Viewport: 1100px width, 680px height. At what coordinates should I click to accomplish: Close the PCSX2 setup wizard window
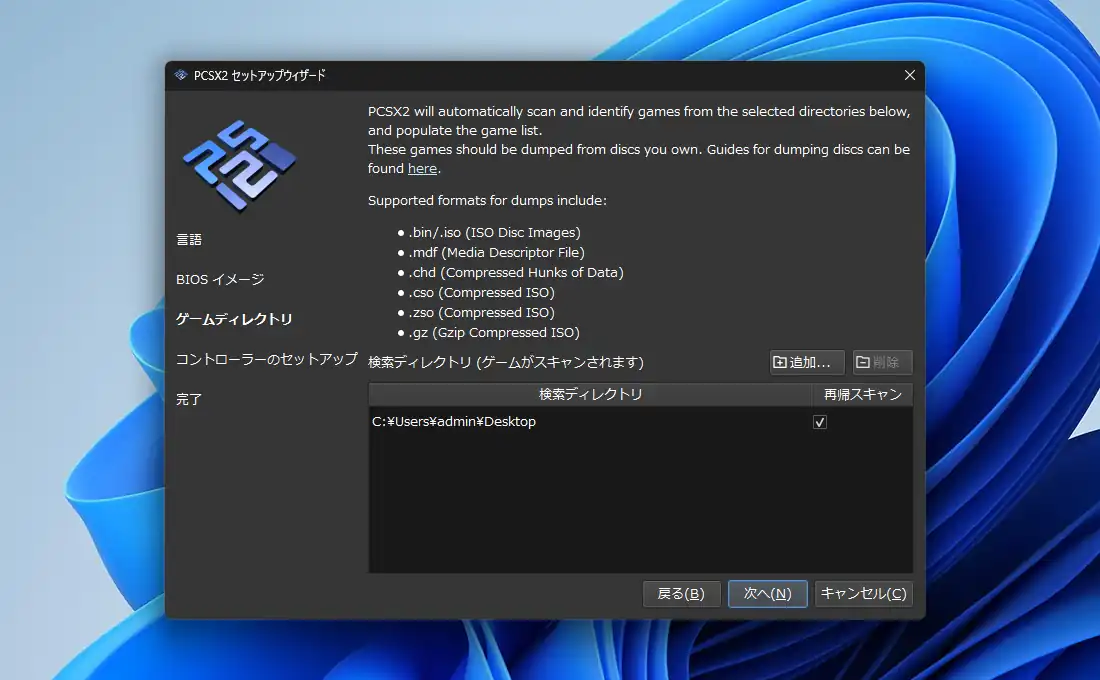[909, 75]
